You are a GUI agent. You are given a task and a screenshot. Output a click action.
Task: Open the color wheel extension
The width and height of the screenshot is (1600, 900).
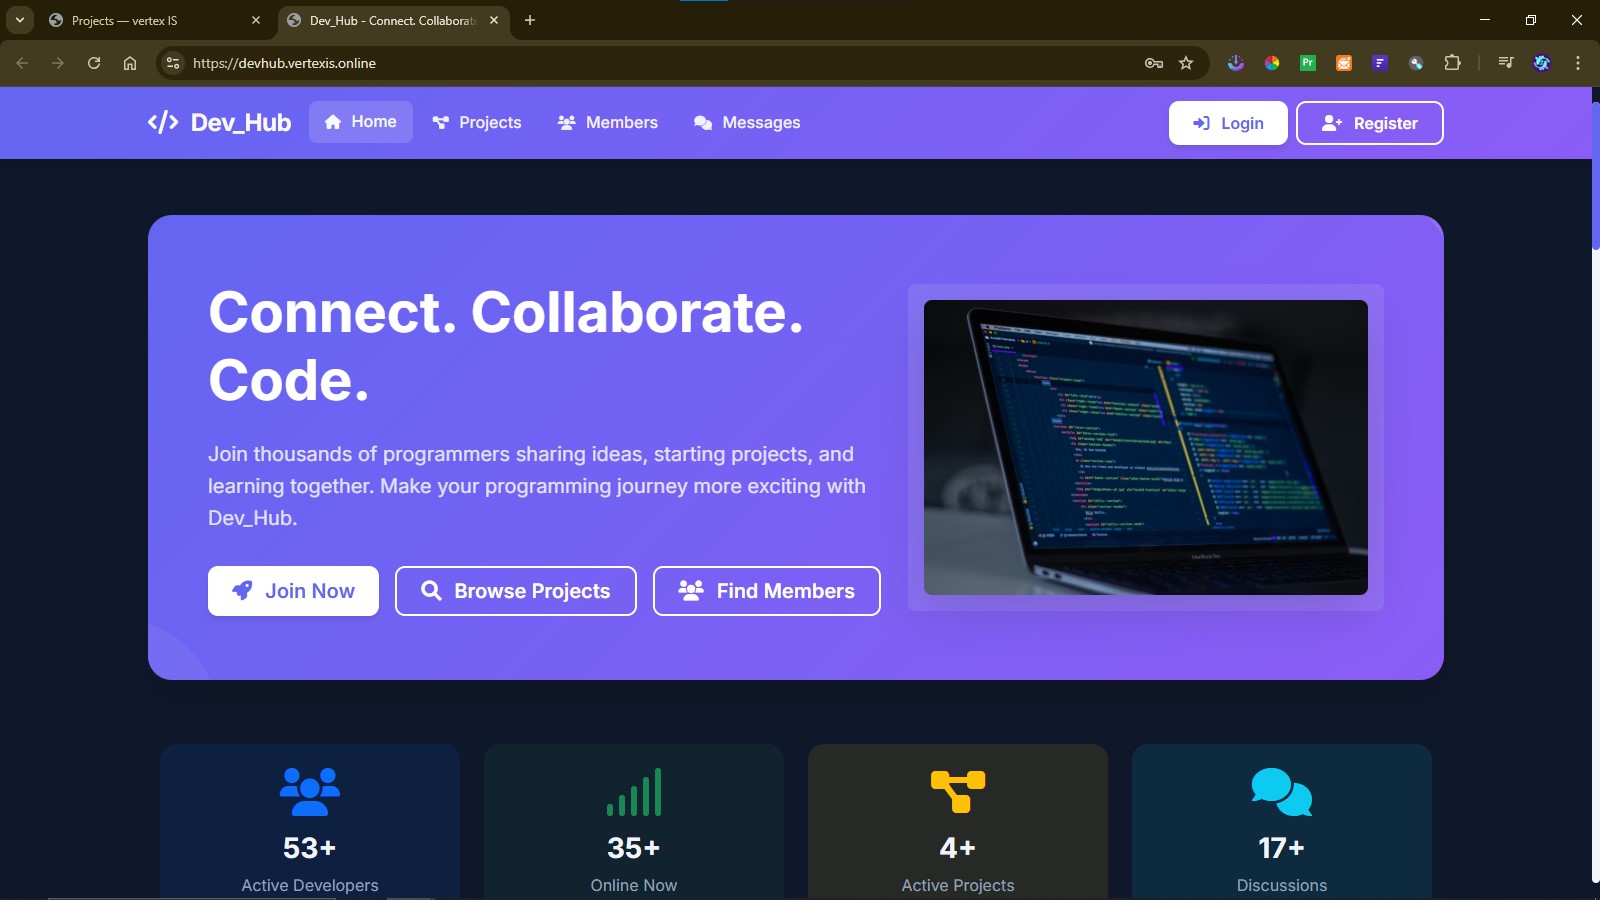(1272, 62)
